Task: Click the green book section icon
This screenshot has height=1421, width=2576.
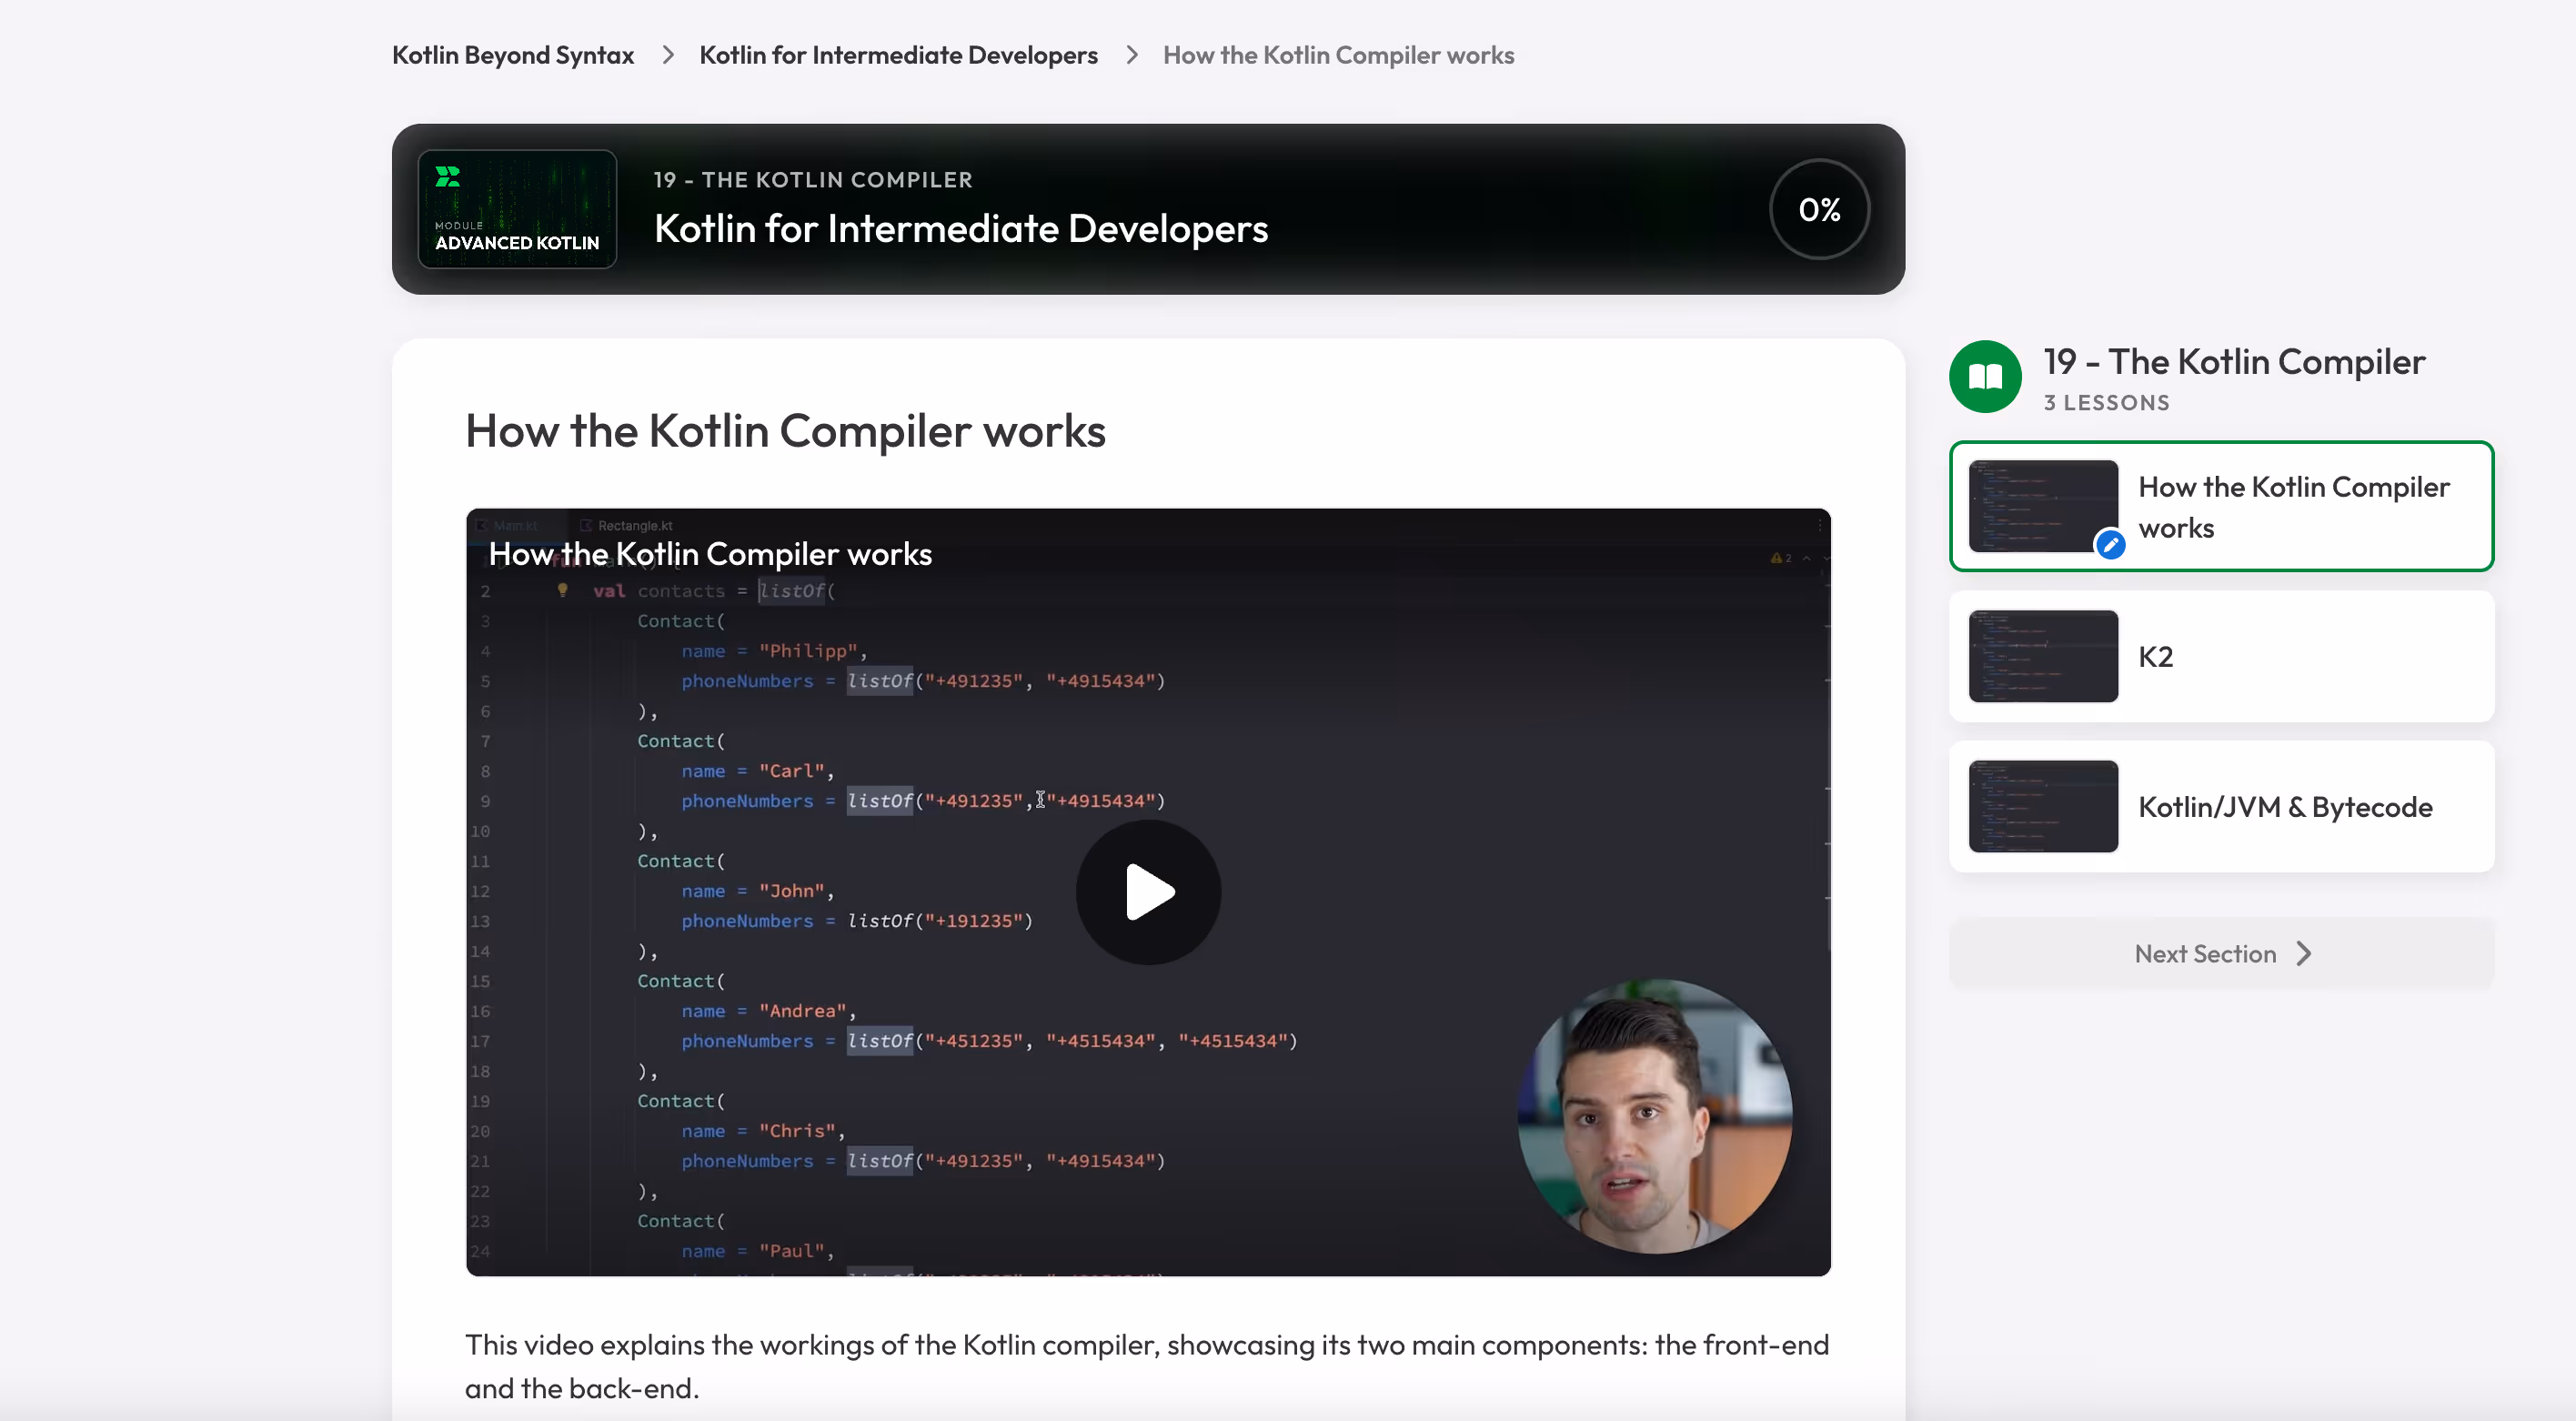Action: (1985, 377)
